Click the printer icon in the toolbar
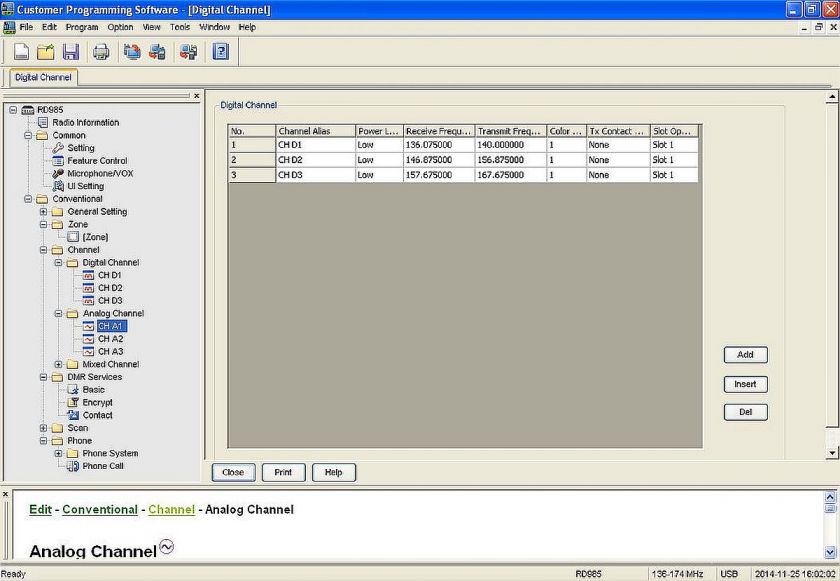The width and height of the screenshot is (840, 581). 101,51
